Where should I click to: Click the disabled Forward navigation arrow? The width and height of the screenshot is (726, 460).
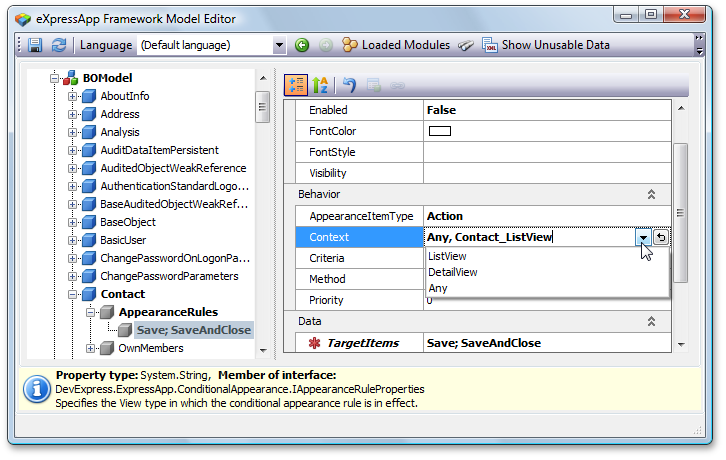[326, 45]
